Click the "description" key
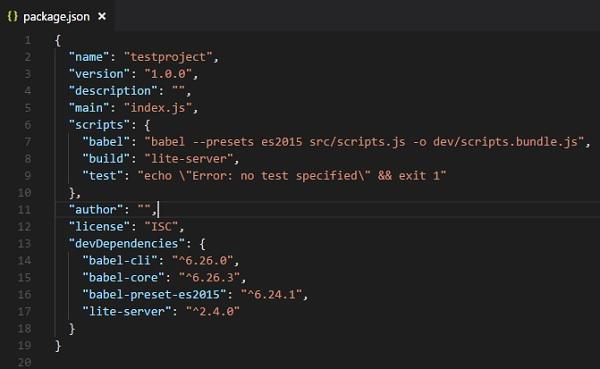The width and height of the screenshot is (600, 369). click(x=113, y=91)
